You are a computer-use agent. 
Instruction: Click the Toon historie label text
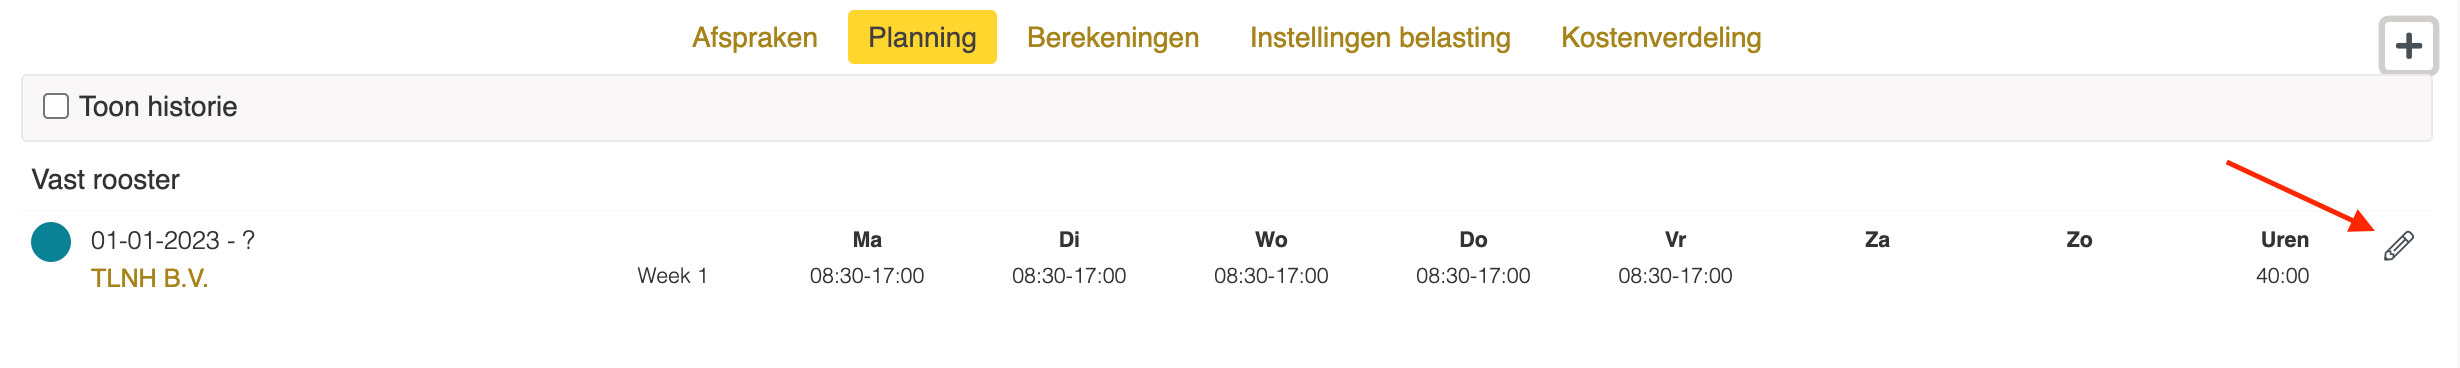158,106
